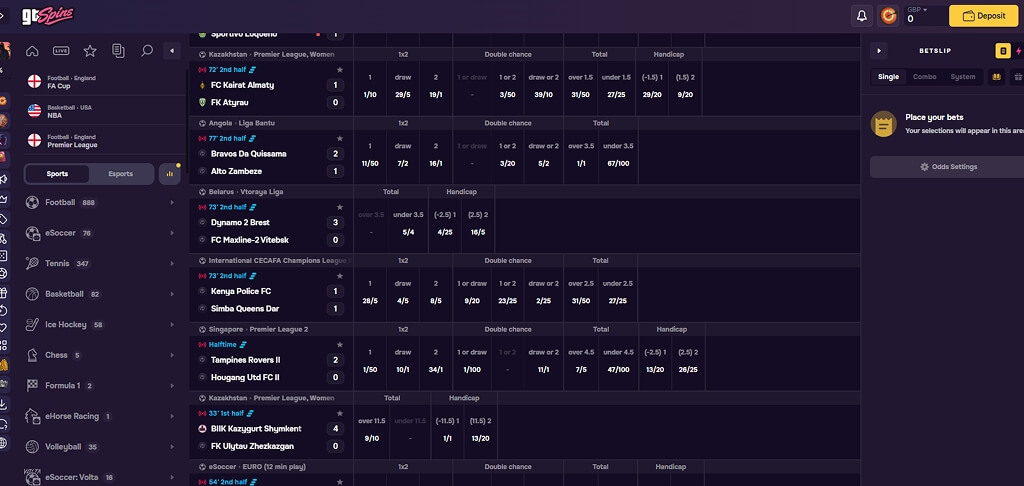Click the Volleyball icon
Screen dimensions: 1024x486
[32, 447]
